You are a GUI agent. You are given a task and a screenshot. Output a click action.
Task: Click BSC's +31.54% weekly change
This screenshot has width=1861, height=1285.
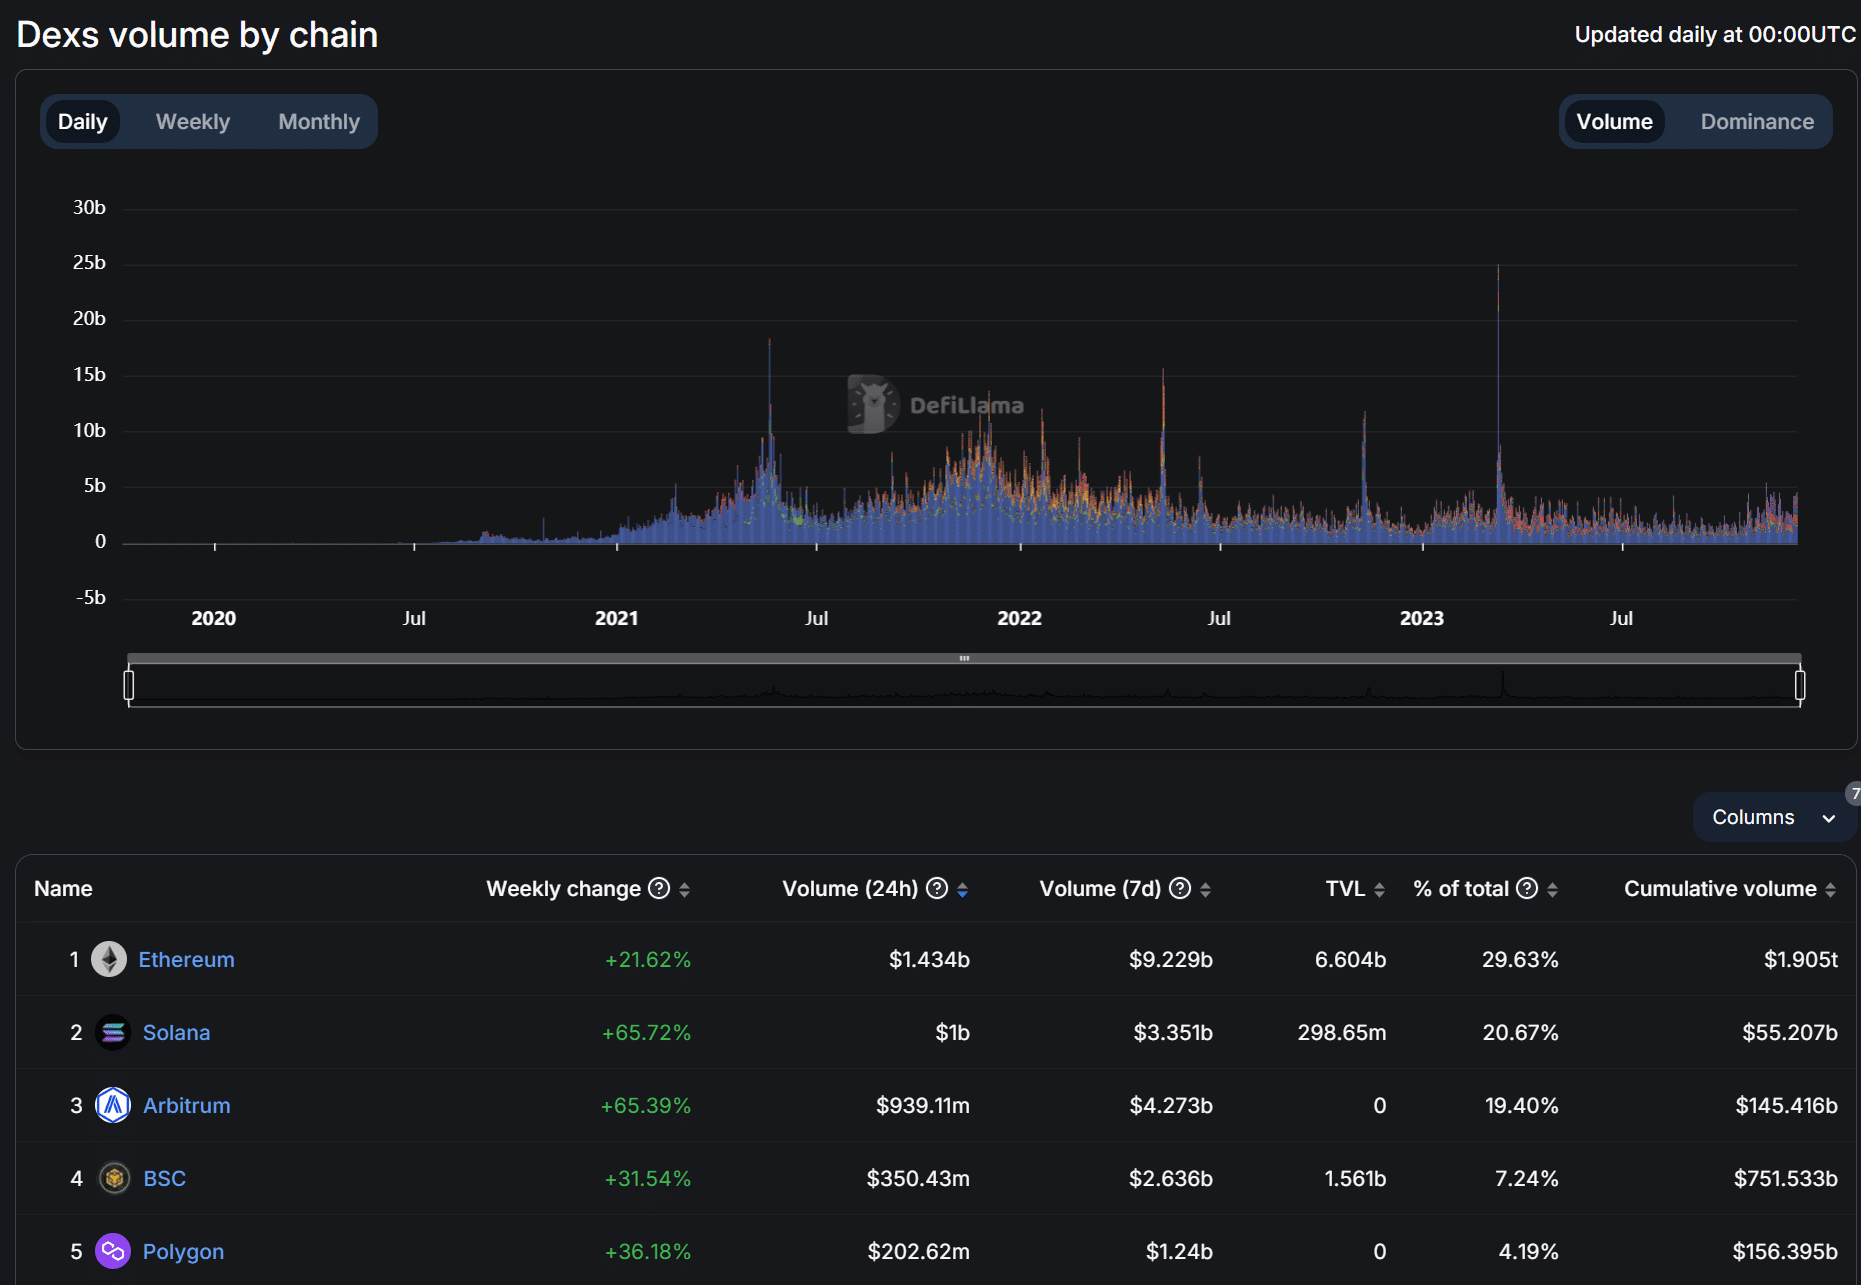[x=648, y=1178]
